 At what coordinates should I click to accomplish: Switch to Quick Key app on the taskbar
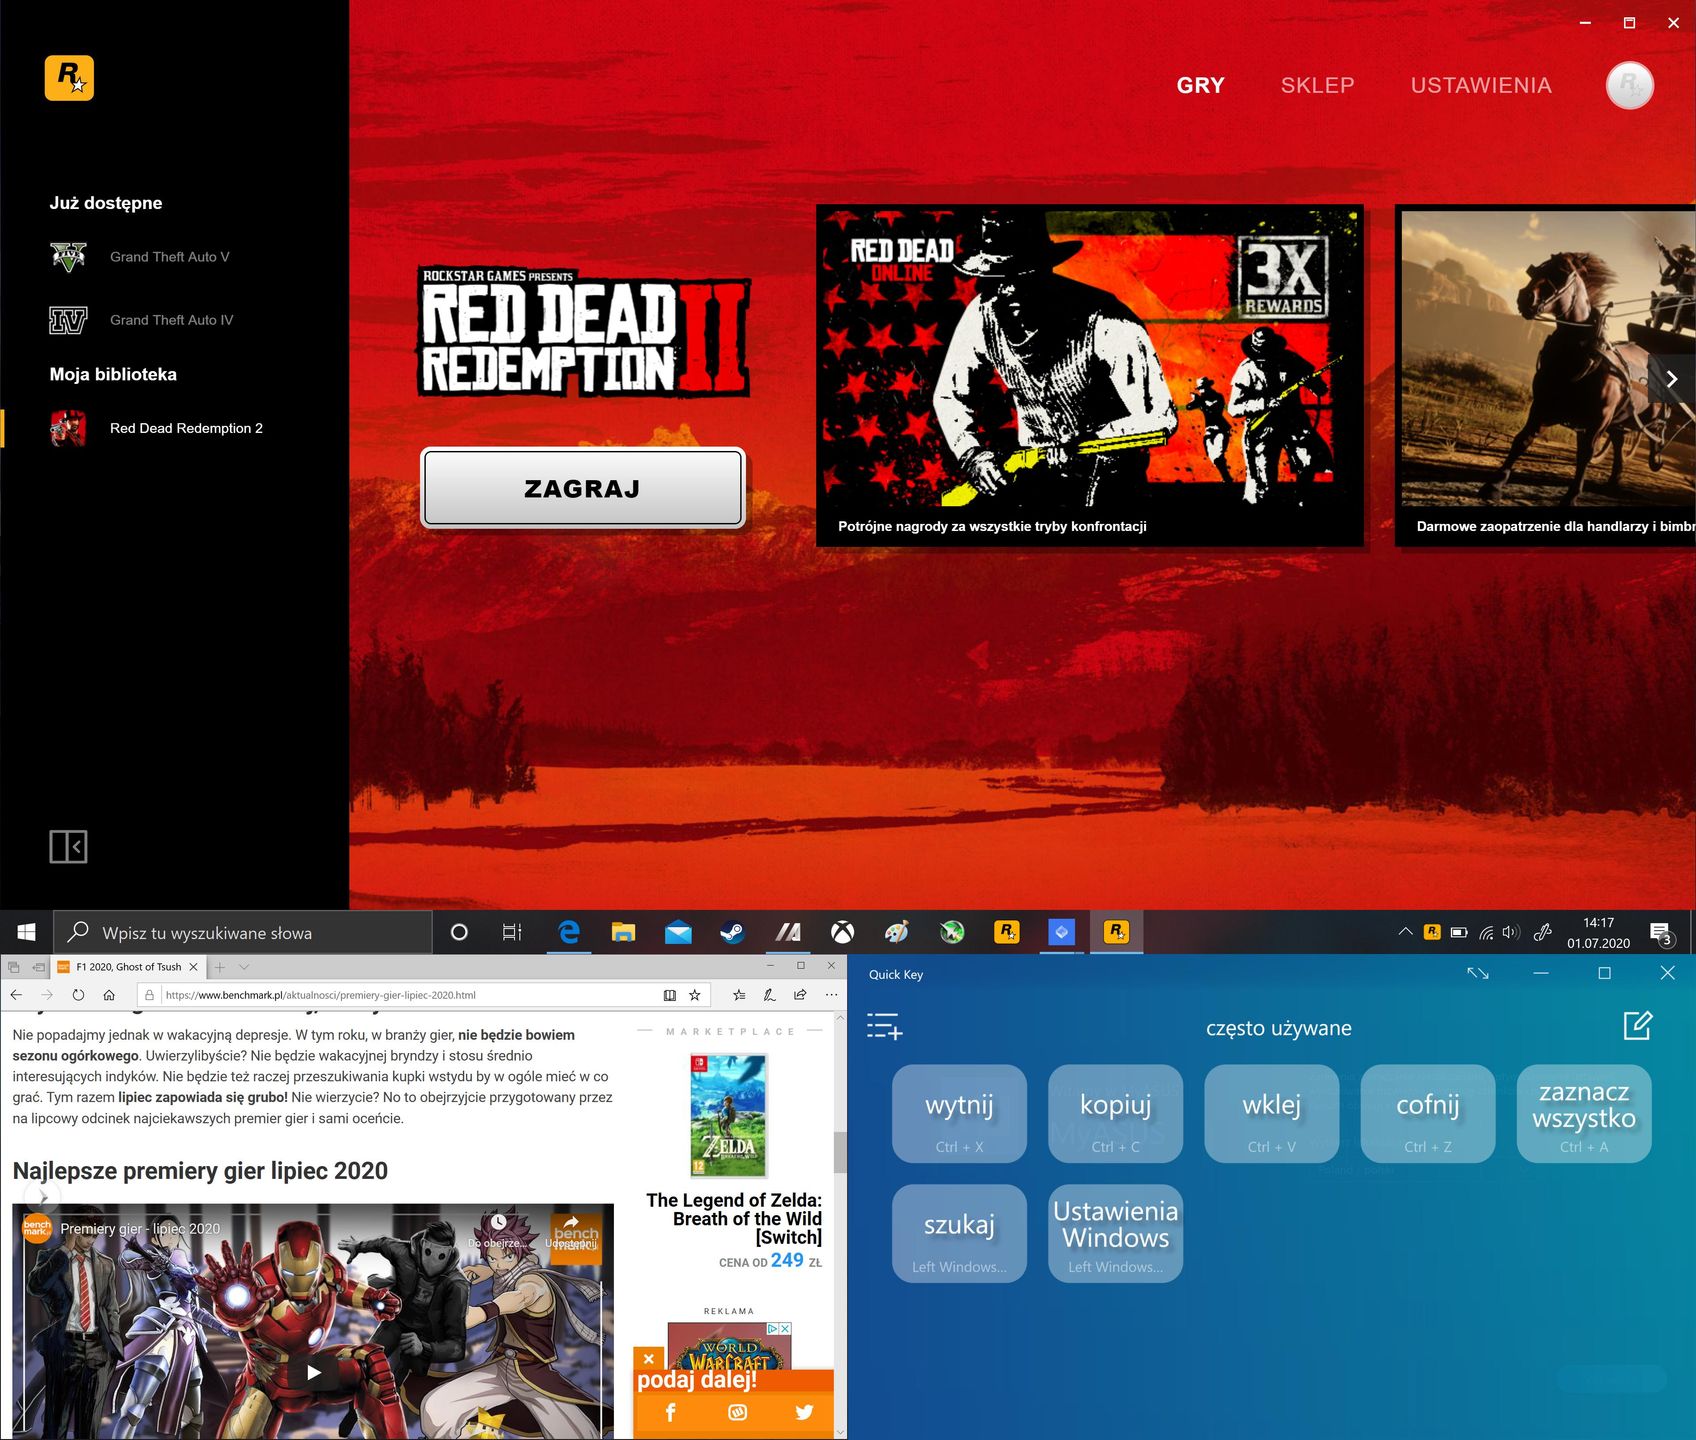(1061, 932)
